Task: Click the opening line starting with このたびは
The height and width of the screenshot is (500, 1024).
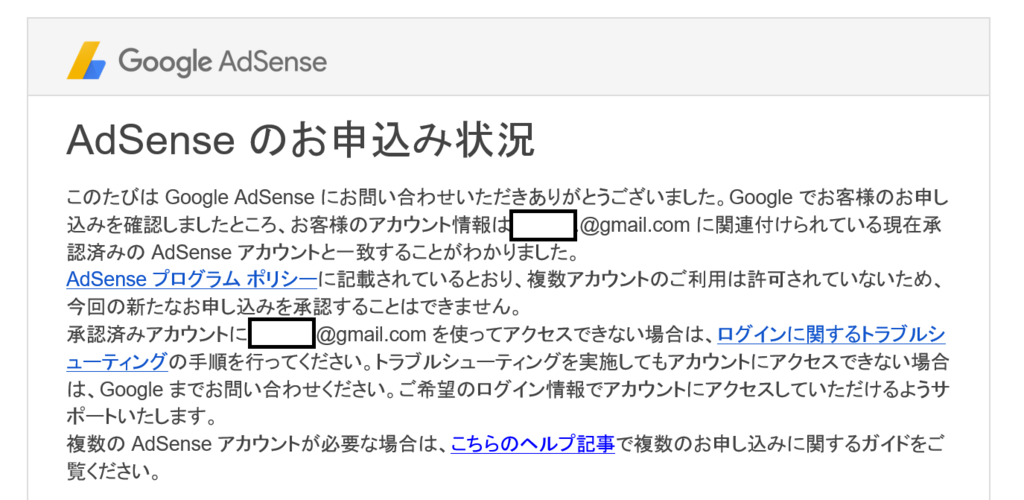Action: click(x=507, y=198)
